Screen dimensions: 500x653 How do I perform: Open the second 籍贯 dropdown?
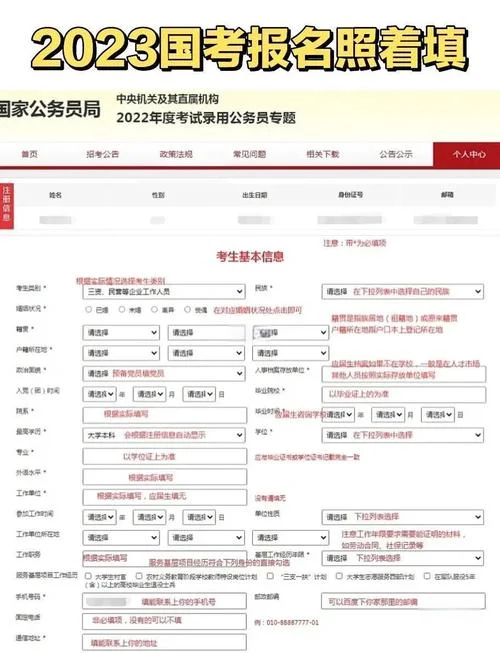(206, 333)
